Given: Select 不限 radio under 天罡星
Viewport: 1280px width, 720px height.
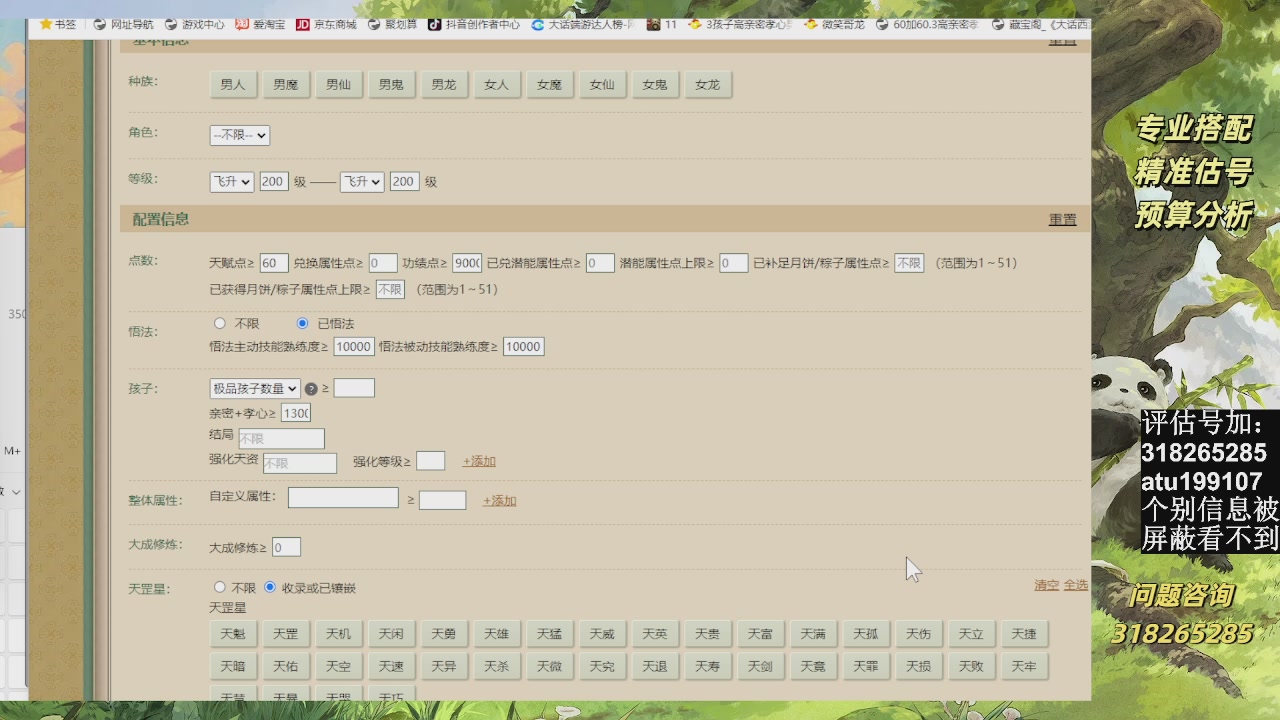Looking at the screenshot, I should (220, 587).
